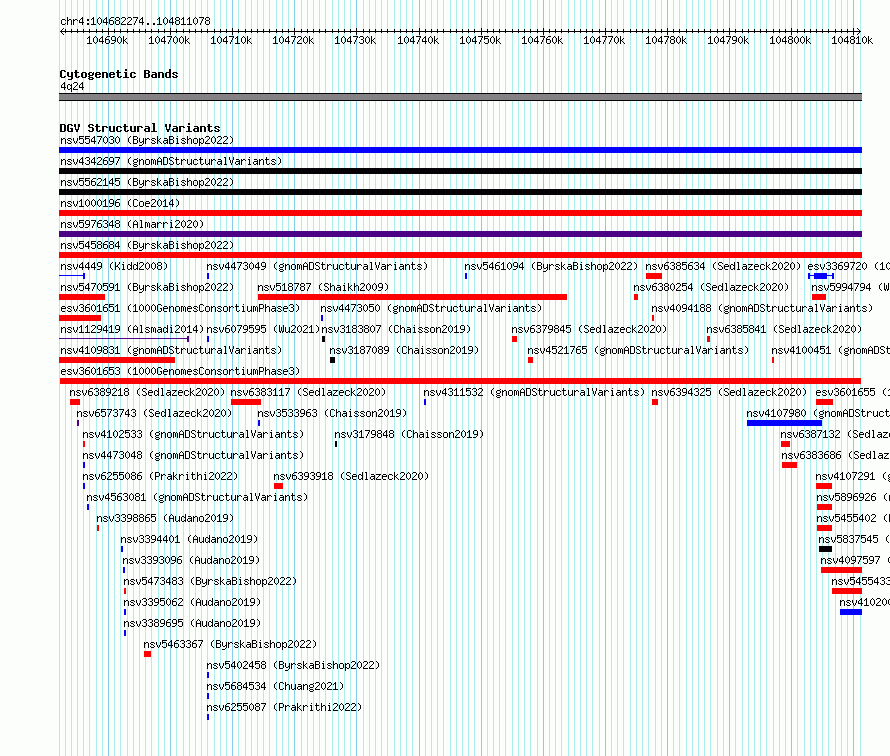Select the nsv4342697 gnomAD black bar

(460, 171)
